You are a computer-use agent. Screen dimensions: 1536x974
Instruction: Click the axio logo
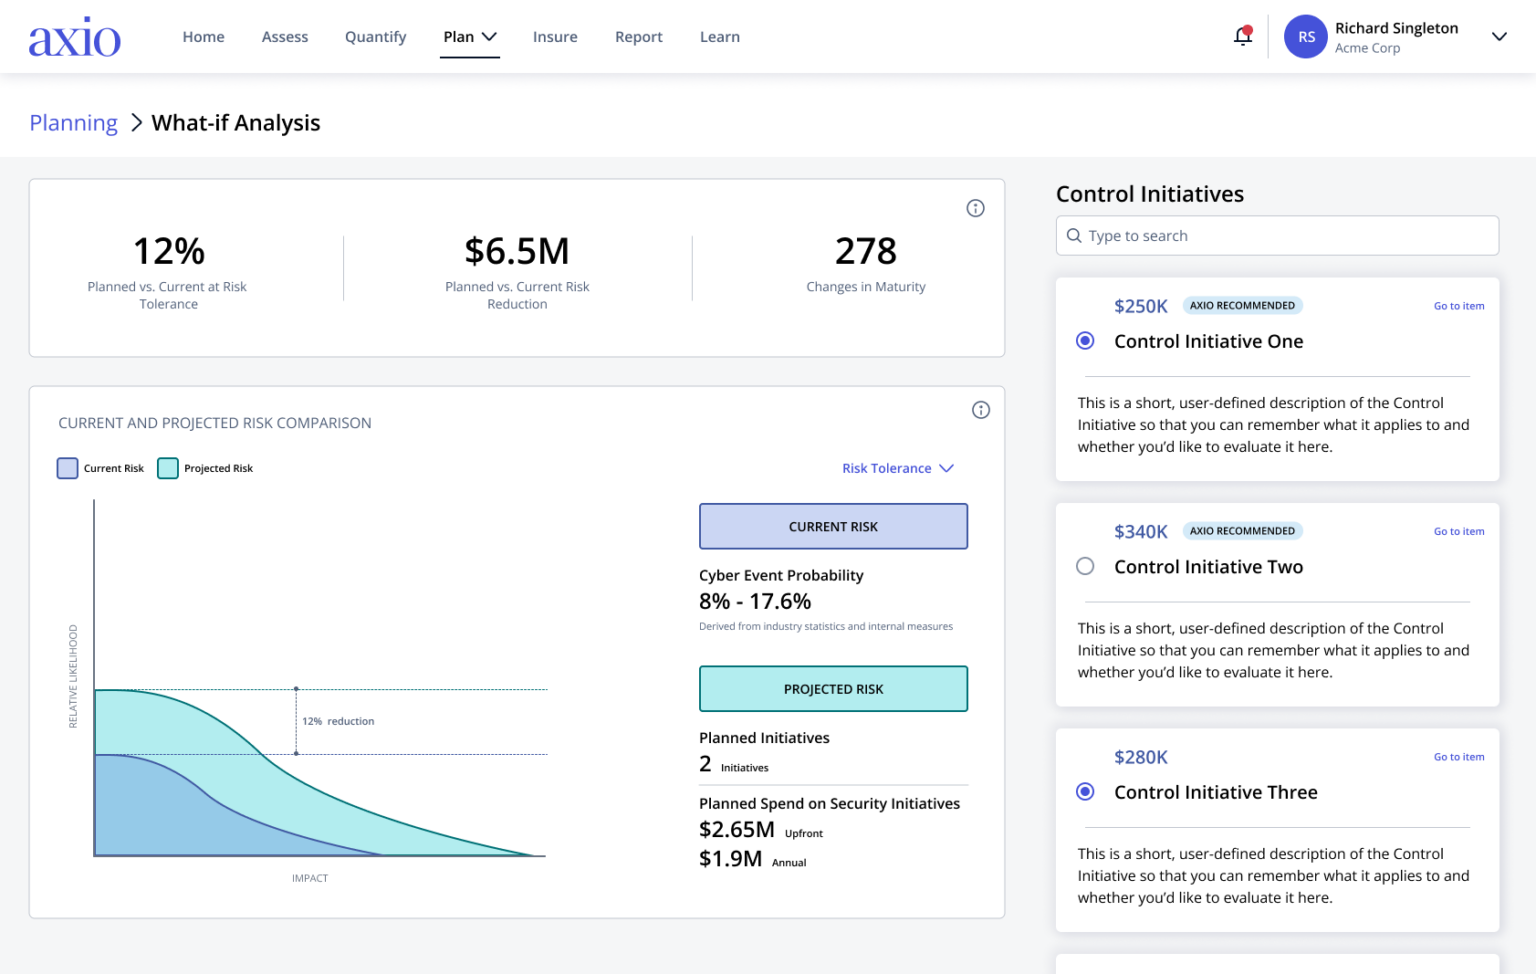pyautogui.click(x=75, y=38)
